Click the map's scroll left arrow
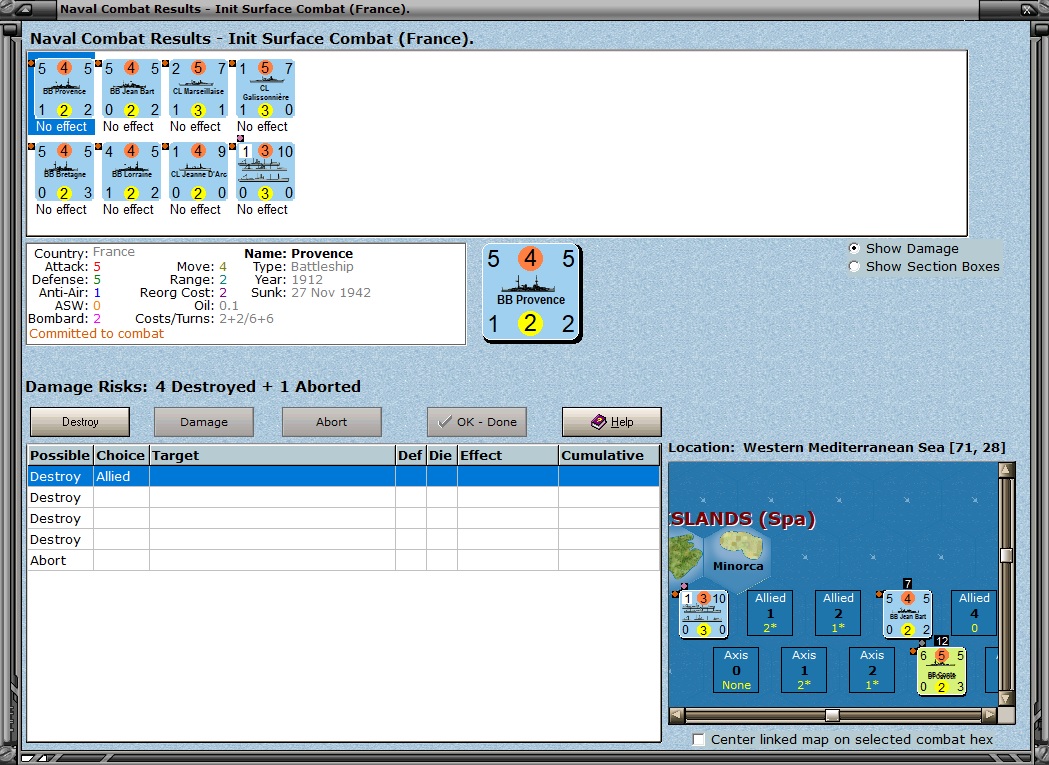Viewport: 1049px width, 765px height. tap(677, 715)
